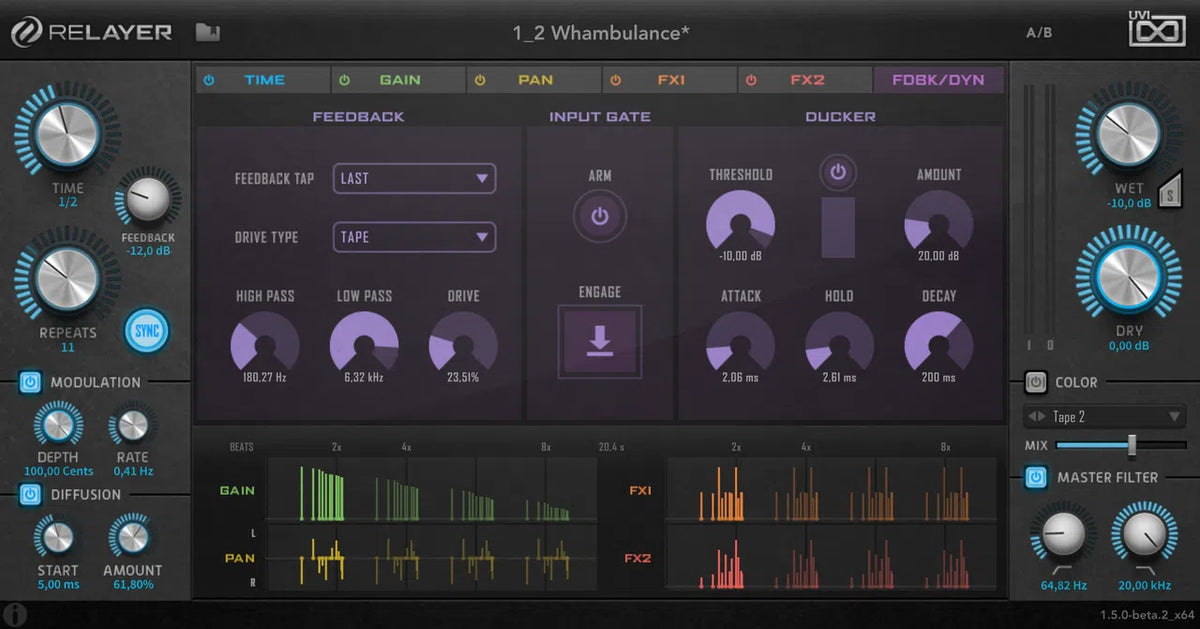Open the Color dropdown showing Tape 2
This screenshot has width=1200, height=629.
coord(1104,416)
